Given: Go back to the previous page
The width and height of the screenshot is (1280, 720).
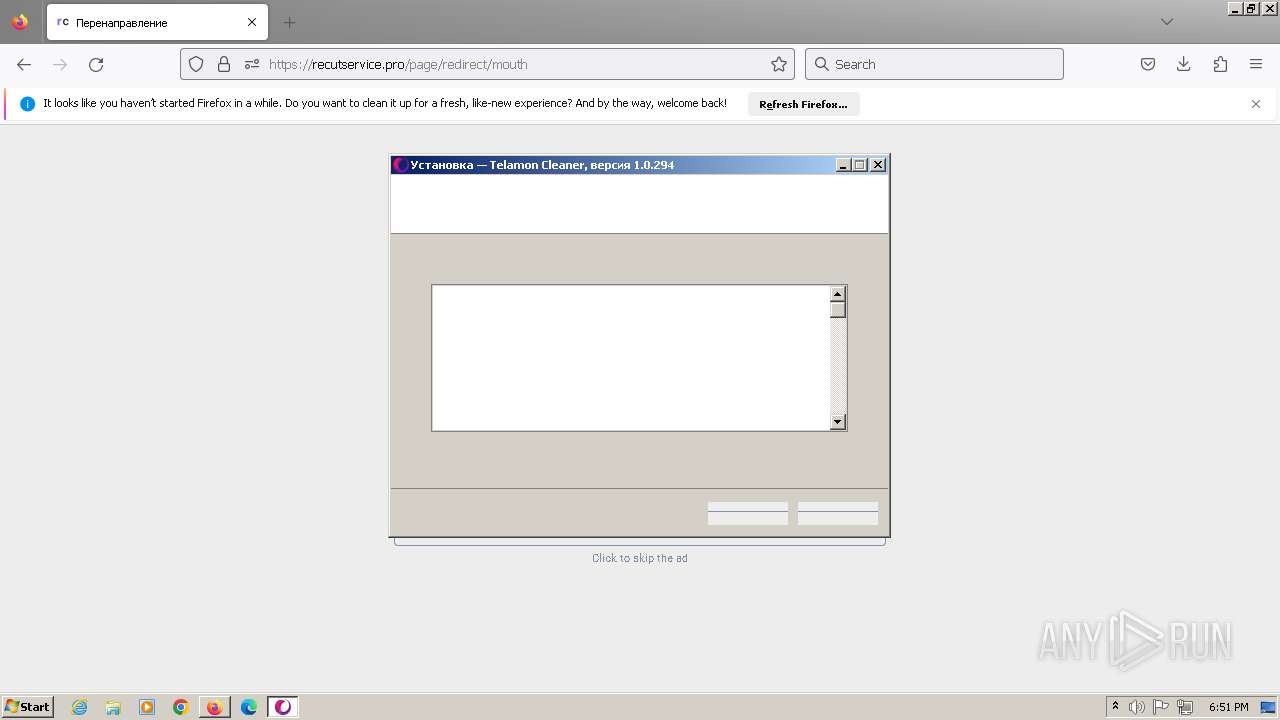Looking at the screenshot, I should [24, 64].
